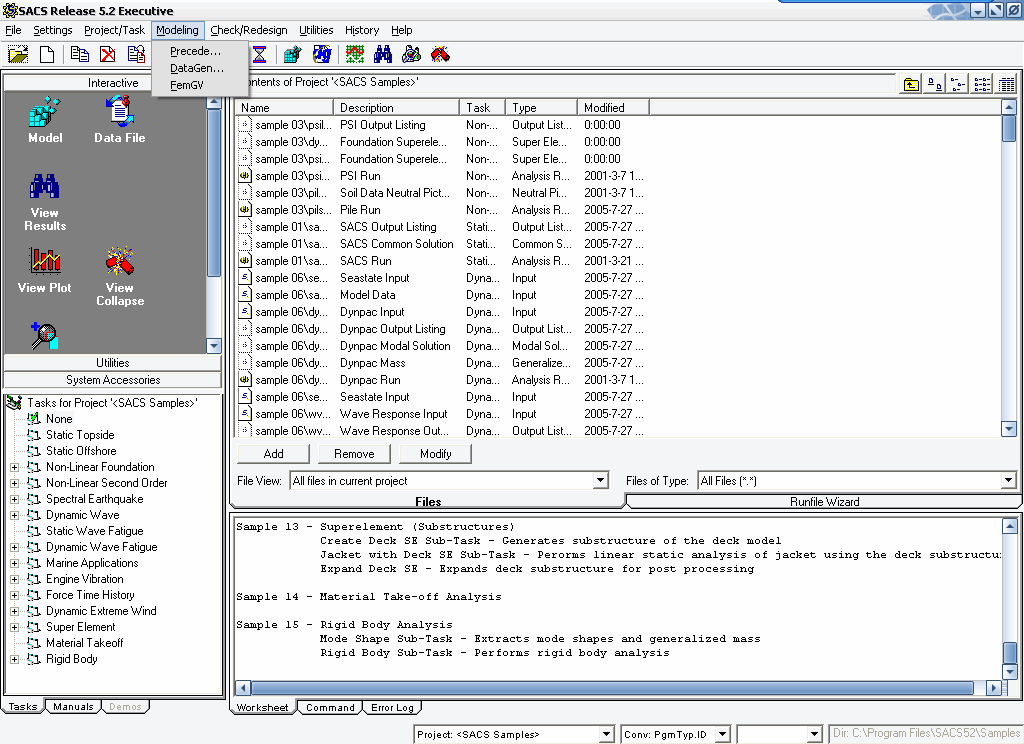Screen dimensions: 1024x744
Task: Expand the Spectral Earthquake tree node
Action: (14, 499)
